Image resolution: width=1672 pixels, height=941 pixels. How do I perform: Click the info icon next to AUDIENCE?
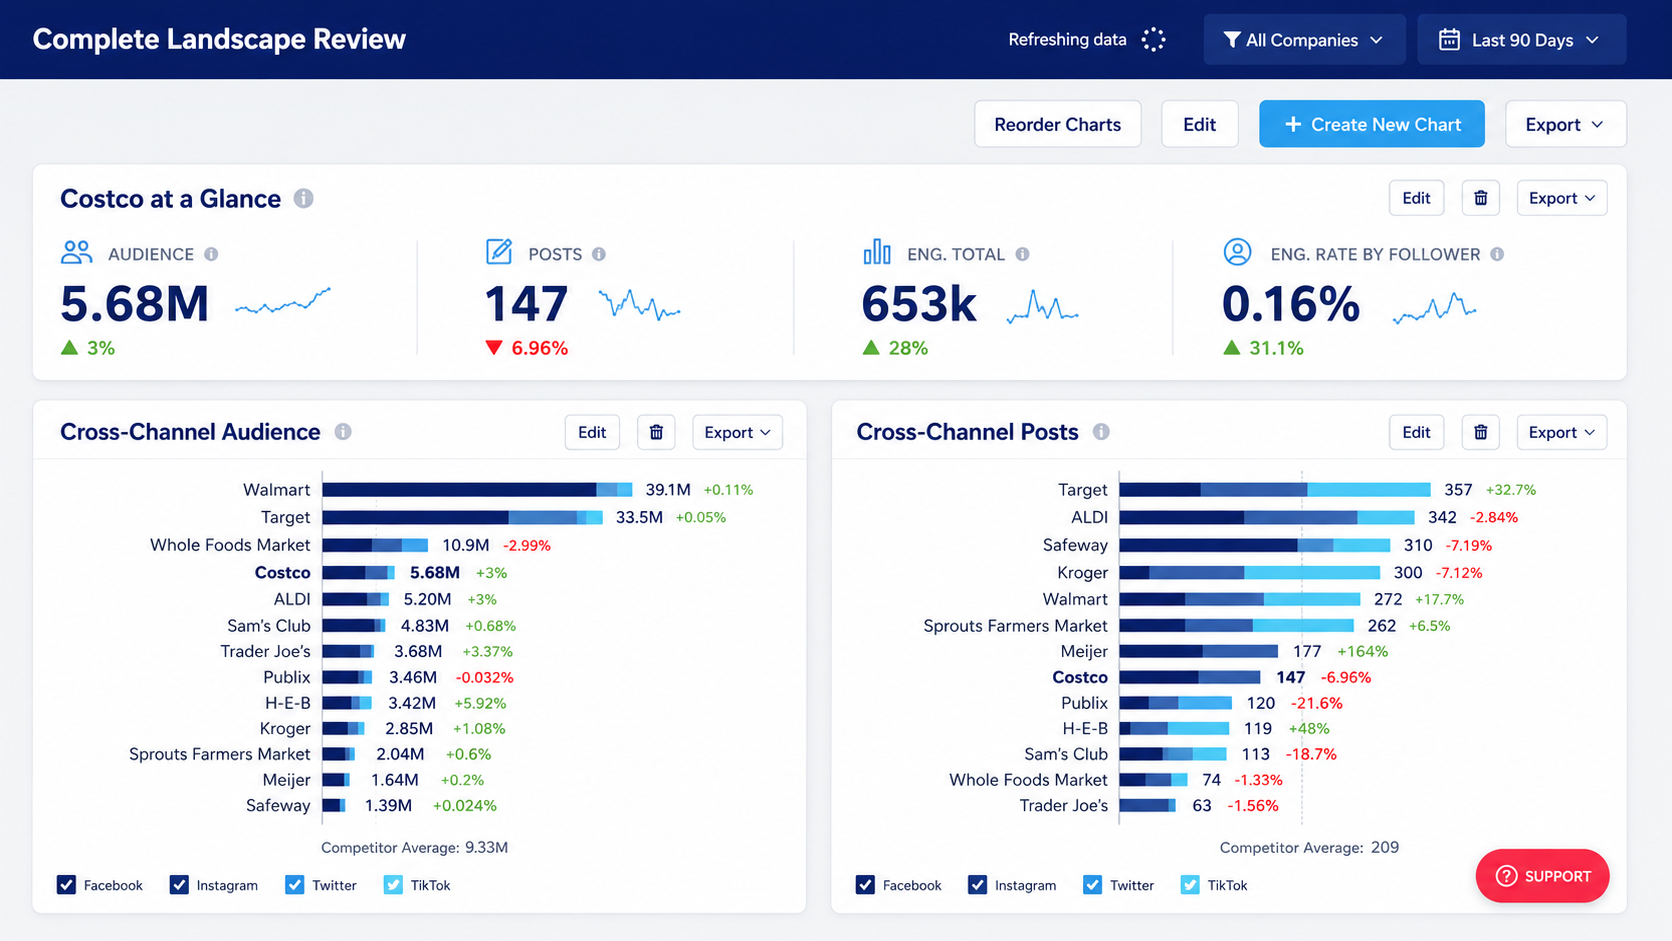(211, 254)
